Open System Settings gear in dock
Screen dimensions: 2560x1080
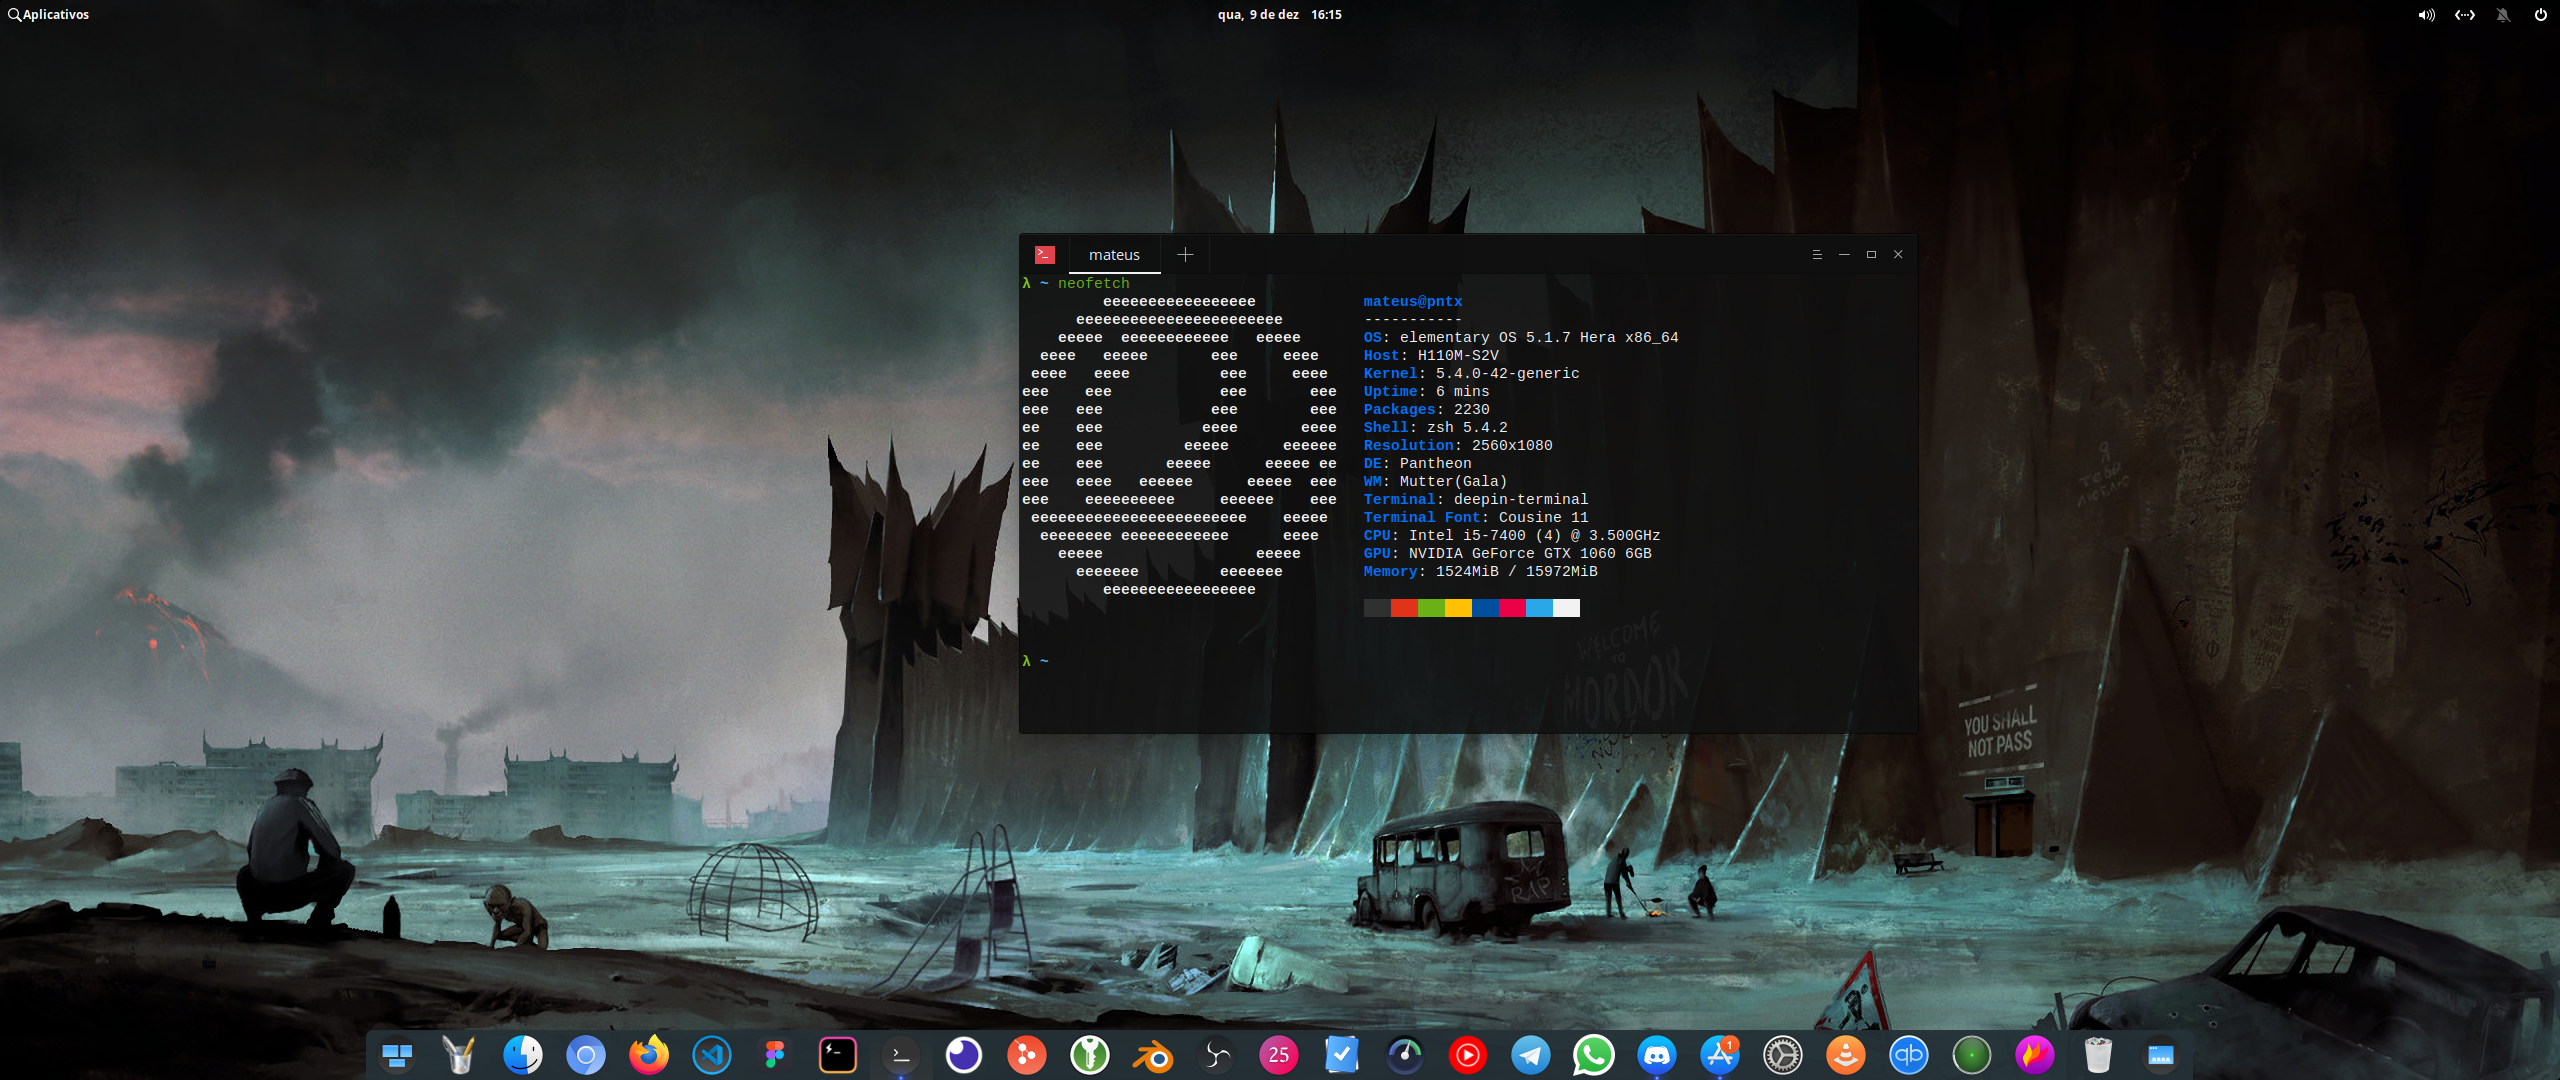pos(1783,1055)
